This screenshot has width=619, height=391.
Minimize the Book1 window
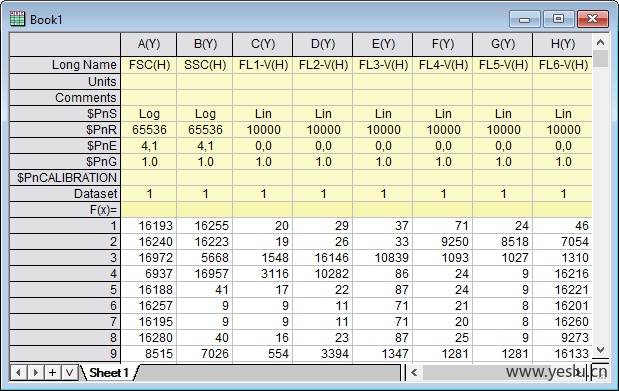click(x=524, y=19)
